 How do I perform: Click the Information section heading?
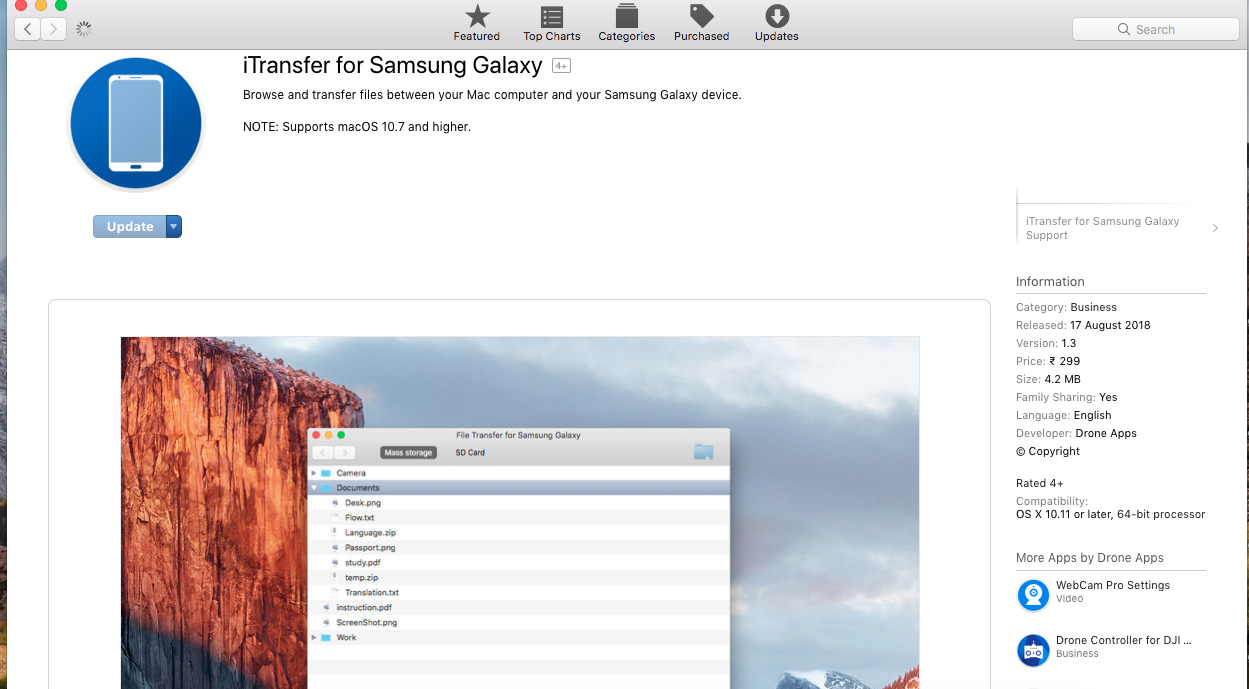pyautogui.click(x=1050, y=282)
